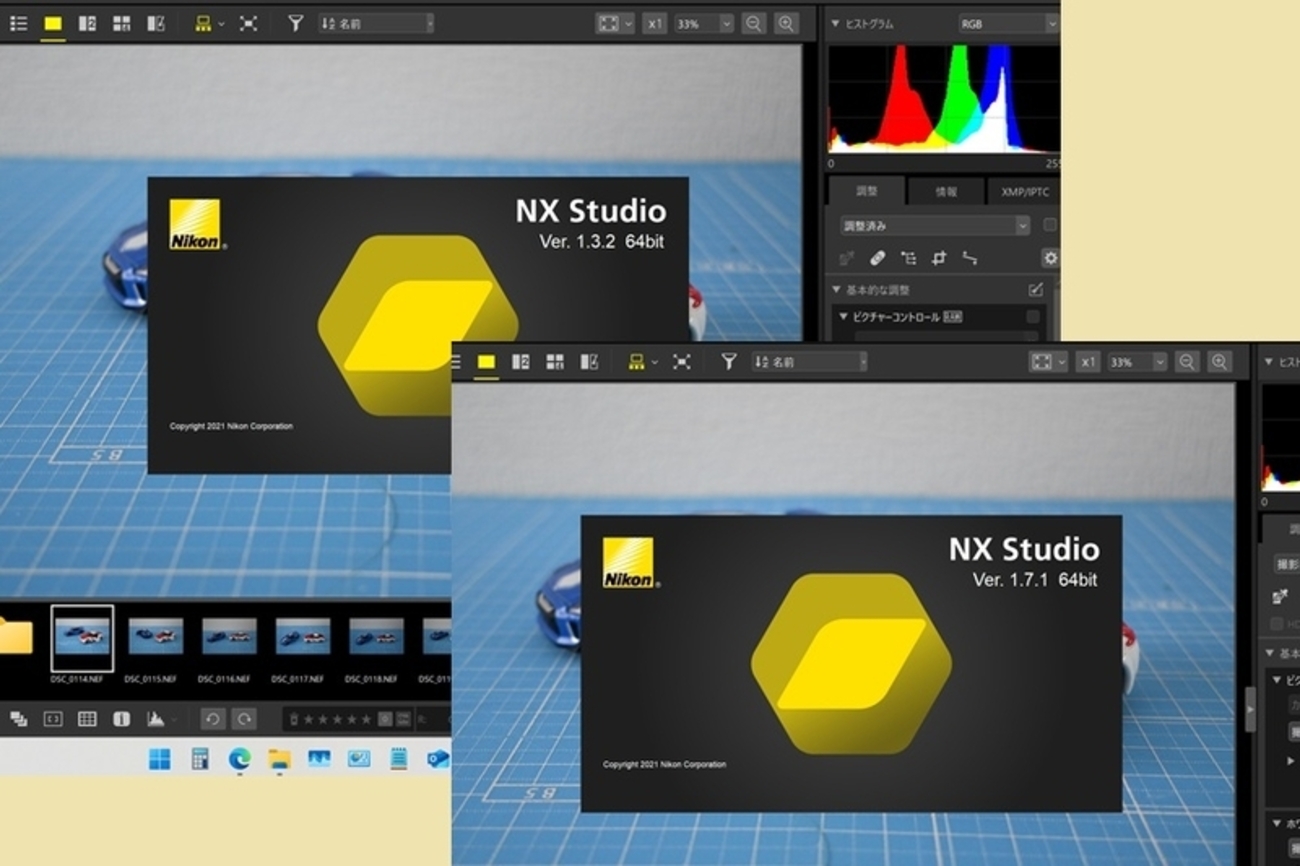This screenshot has height=866, width=1300.
Task: Open Calculator from the taskbar
Action: 200,759
